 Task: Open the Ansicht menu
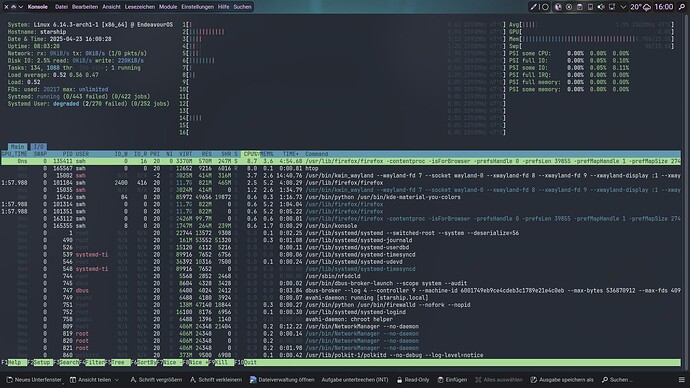[111, 7]
